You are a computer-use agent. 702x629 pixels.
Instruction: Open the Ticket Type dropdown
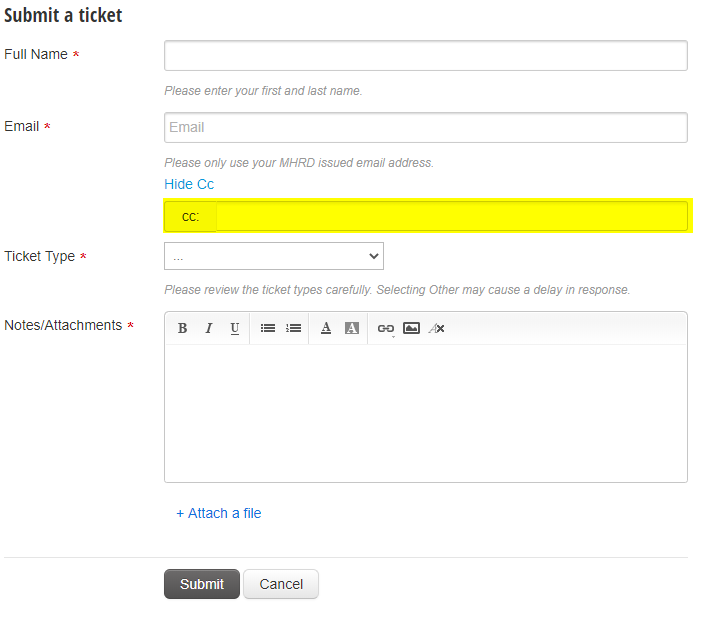[x=274, y=257]
